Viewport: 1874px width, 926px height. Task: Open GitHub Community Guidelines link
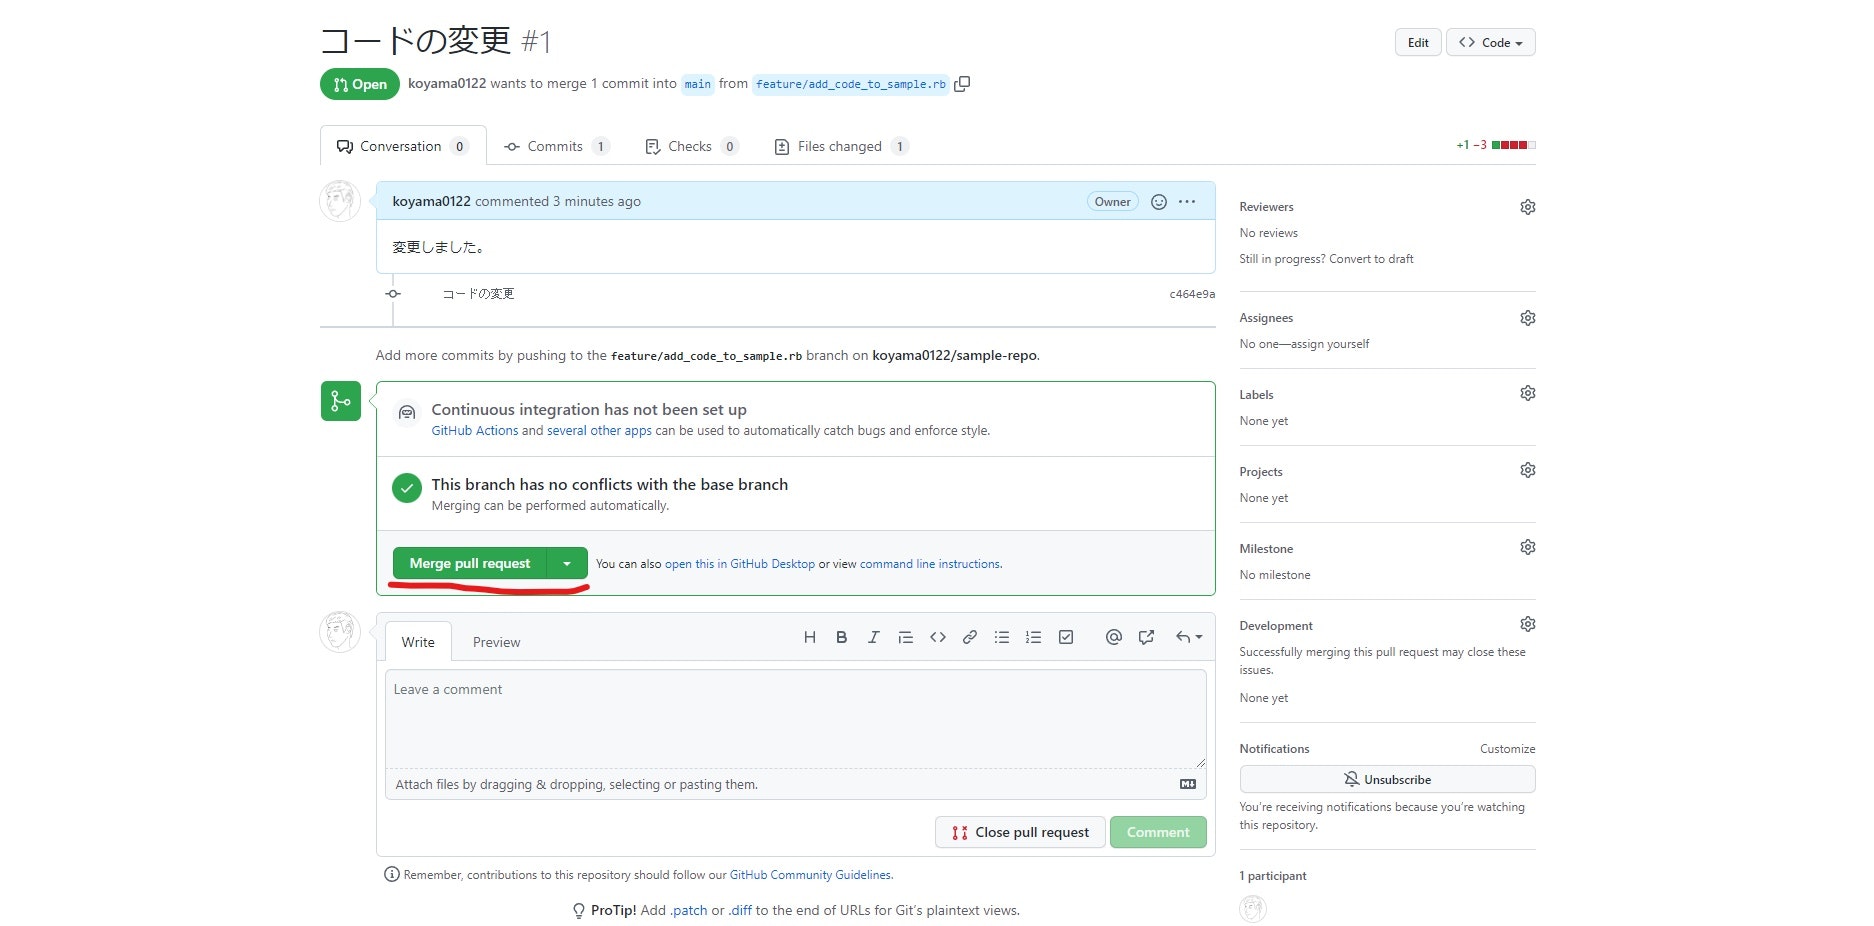pos(810,875)
